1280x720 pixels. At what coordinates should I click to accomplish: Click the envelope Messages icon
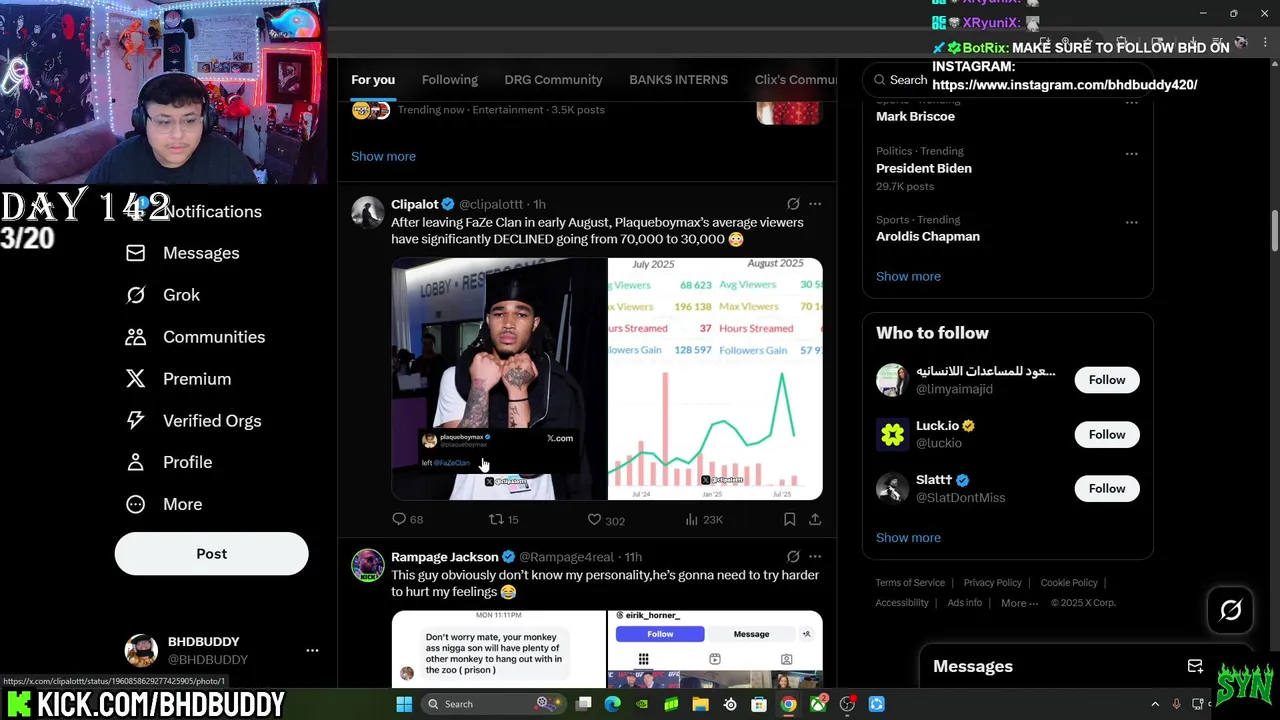(136, 253)
